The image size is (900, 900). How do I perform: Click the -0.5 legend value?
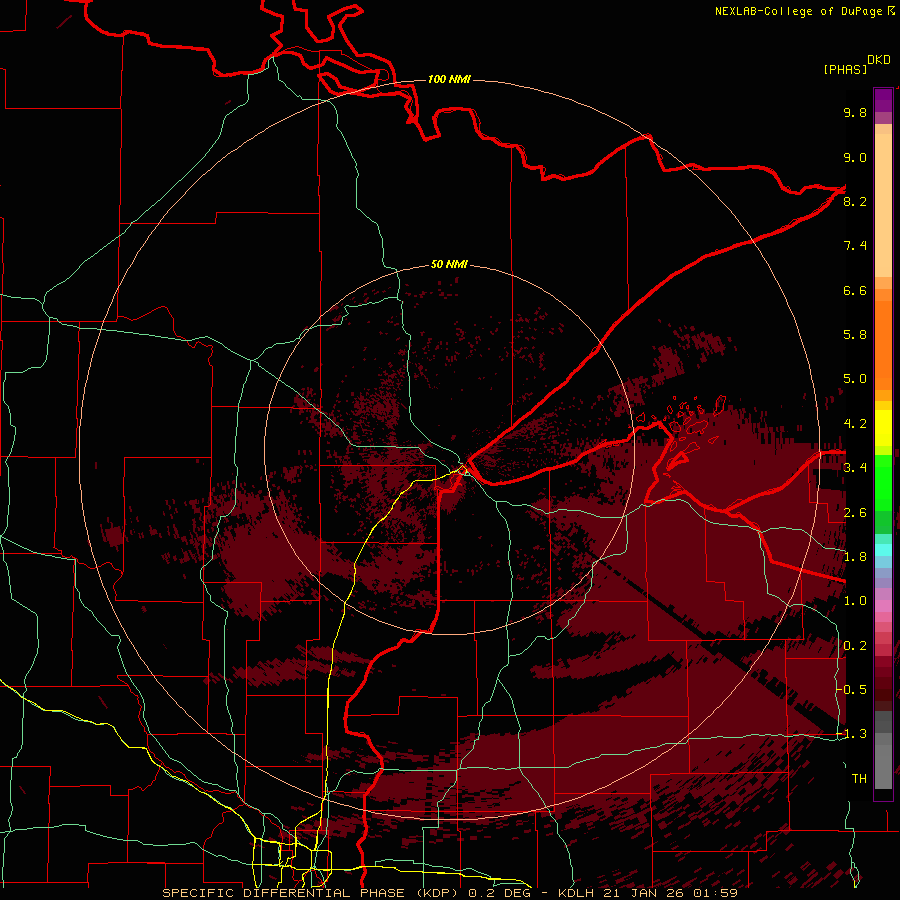click(851, 690)
